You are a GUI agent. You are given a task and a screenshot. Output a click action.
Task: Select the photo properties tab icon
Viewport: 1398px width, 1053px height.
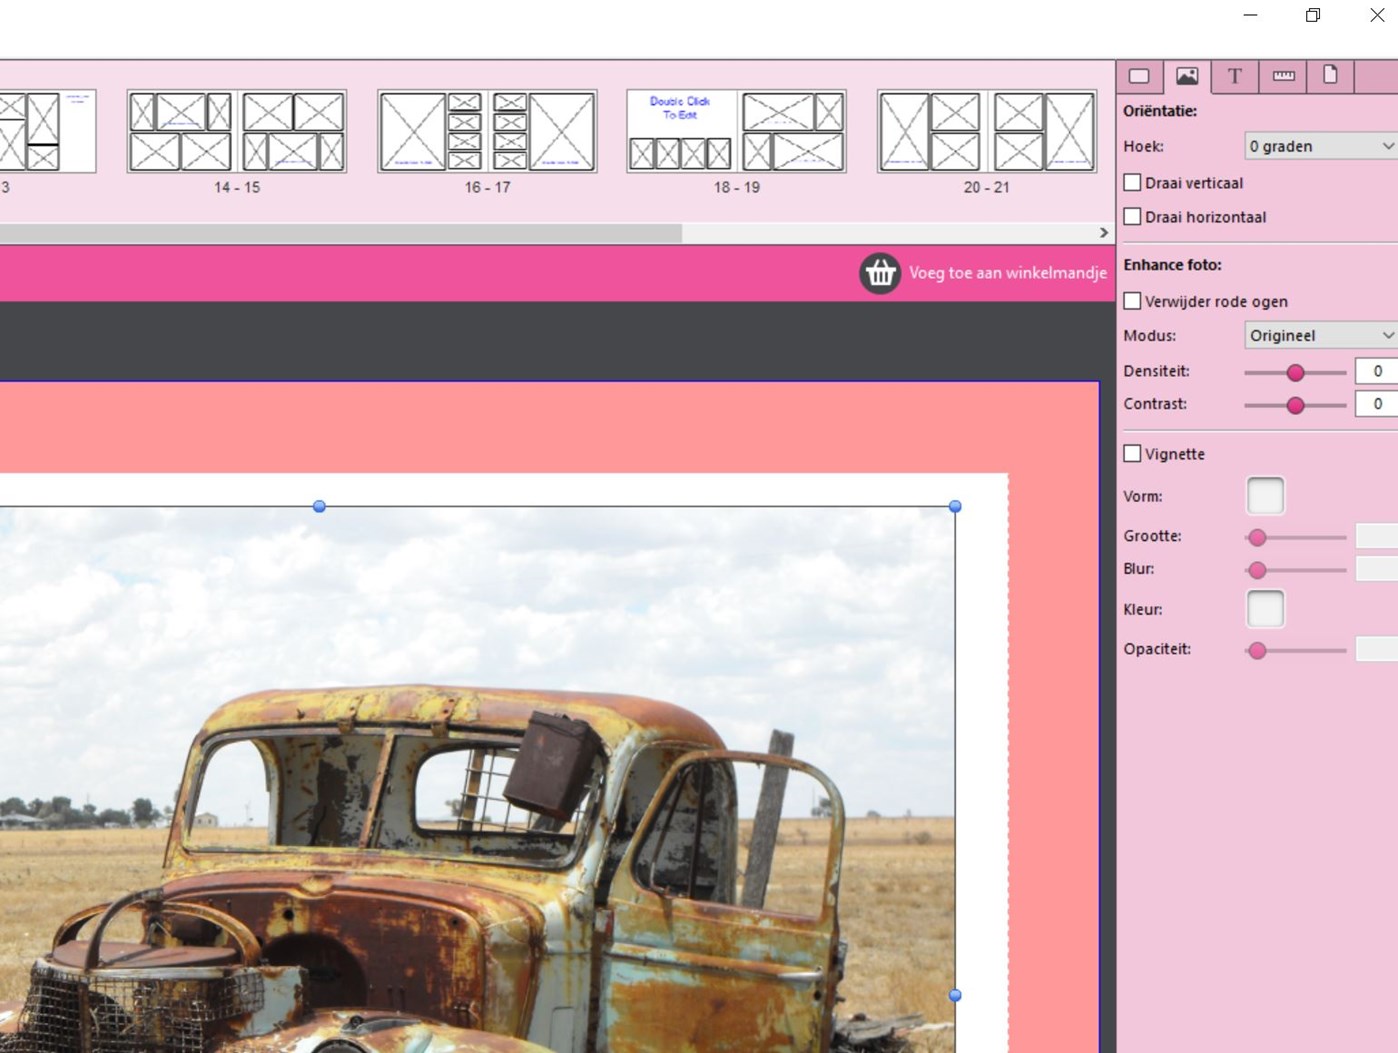[1187, 76]
